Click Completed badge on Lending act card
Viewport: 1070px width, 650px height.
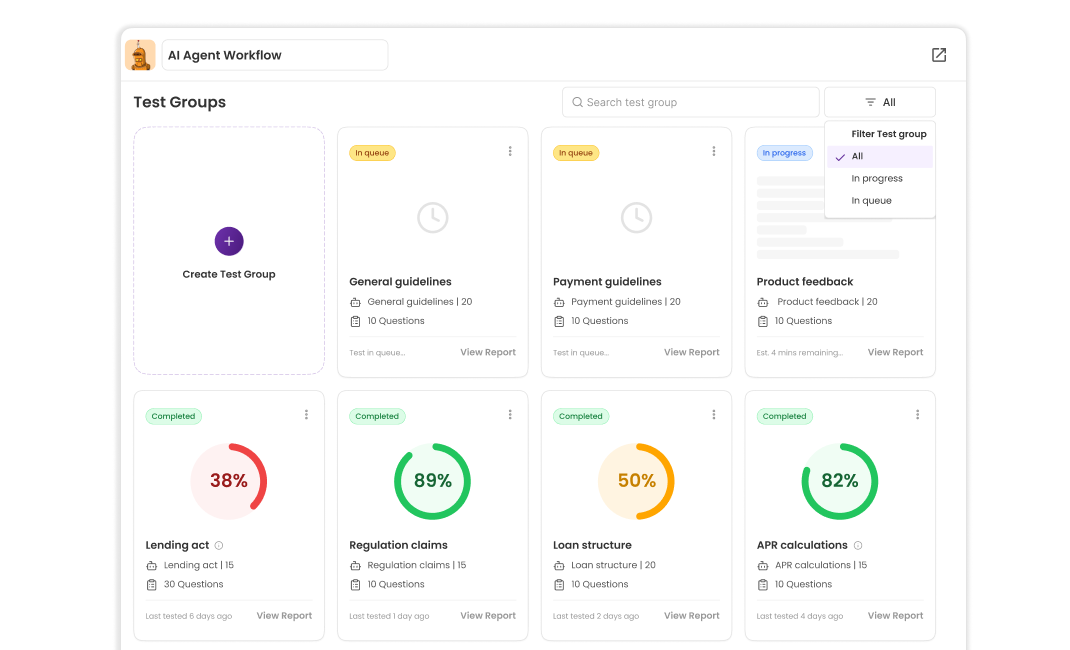(173, 416)
